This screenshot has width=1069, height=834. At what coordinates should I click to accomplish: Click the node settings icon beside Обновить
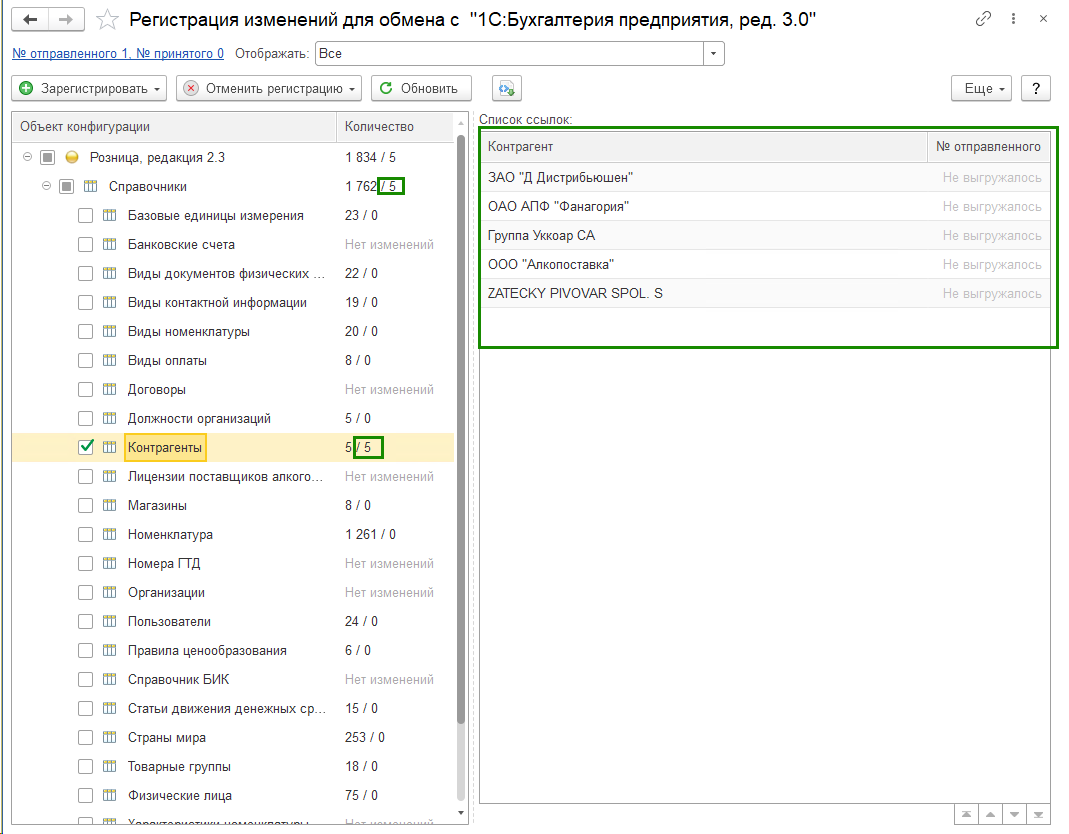click(x=507, y=89)
